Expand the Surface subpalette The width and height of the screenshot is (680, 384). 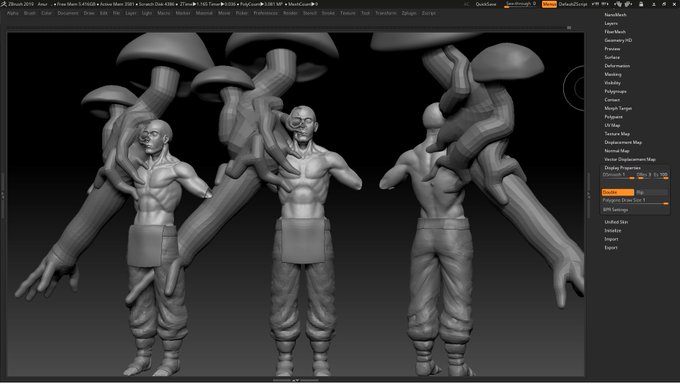pyautogui.click(x=612, y=57)
